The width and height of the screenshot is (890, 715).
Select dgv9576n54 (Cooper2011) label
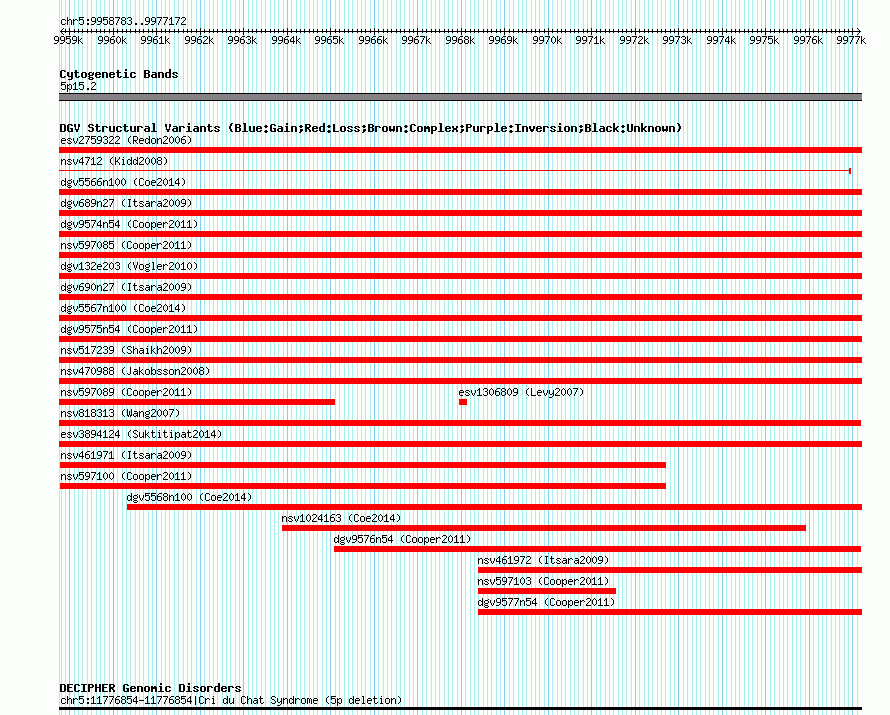pos(402,539)
